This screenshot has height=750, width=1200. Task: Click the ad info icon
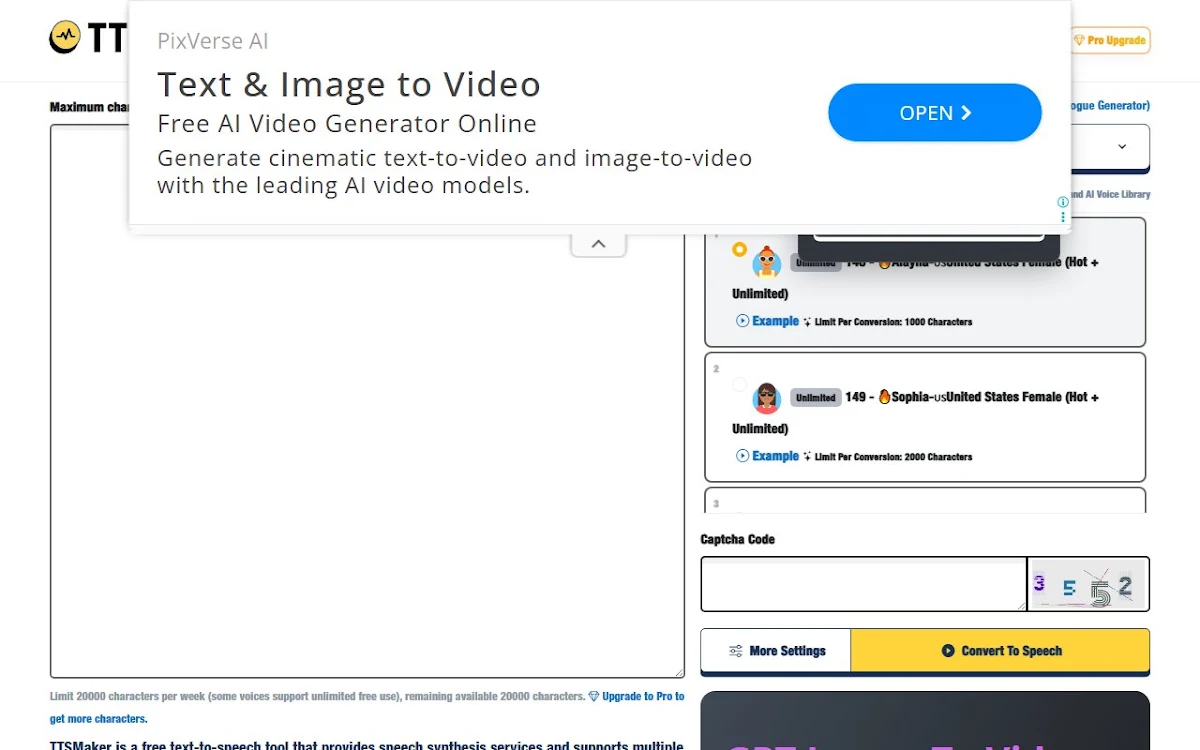point(1063,202)
